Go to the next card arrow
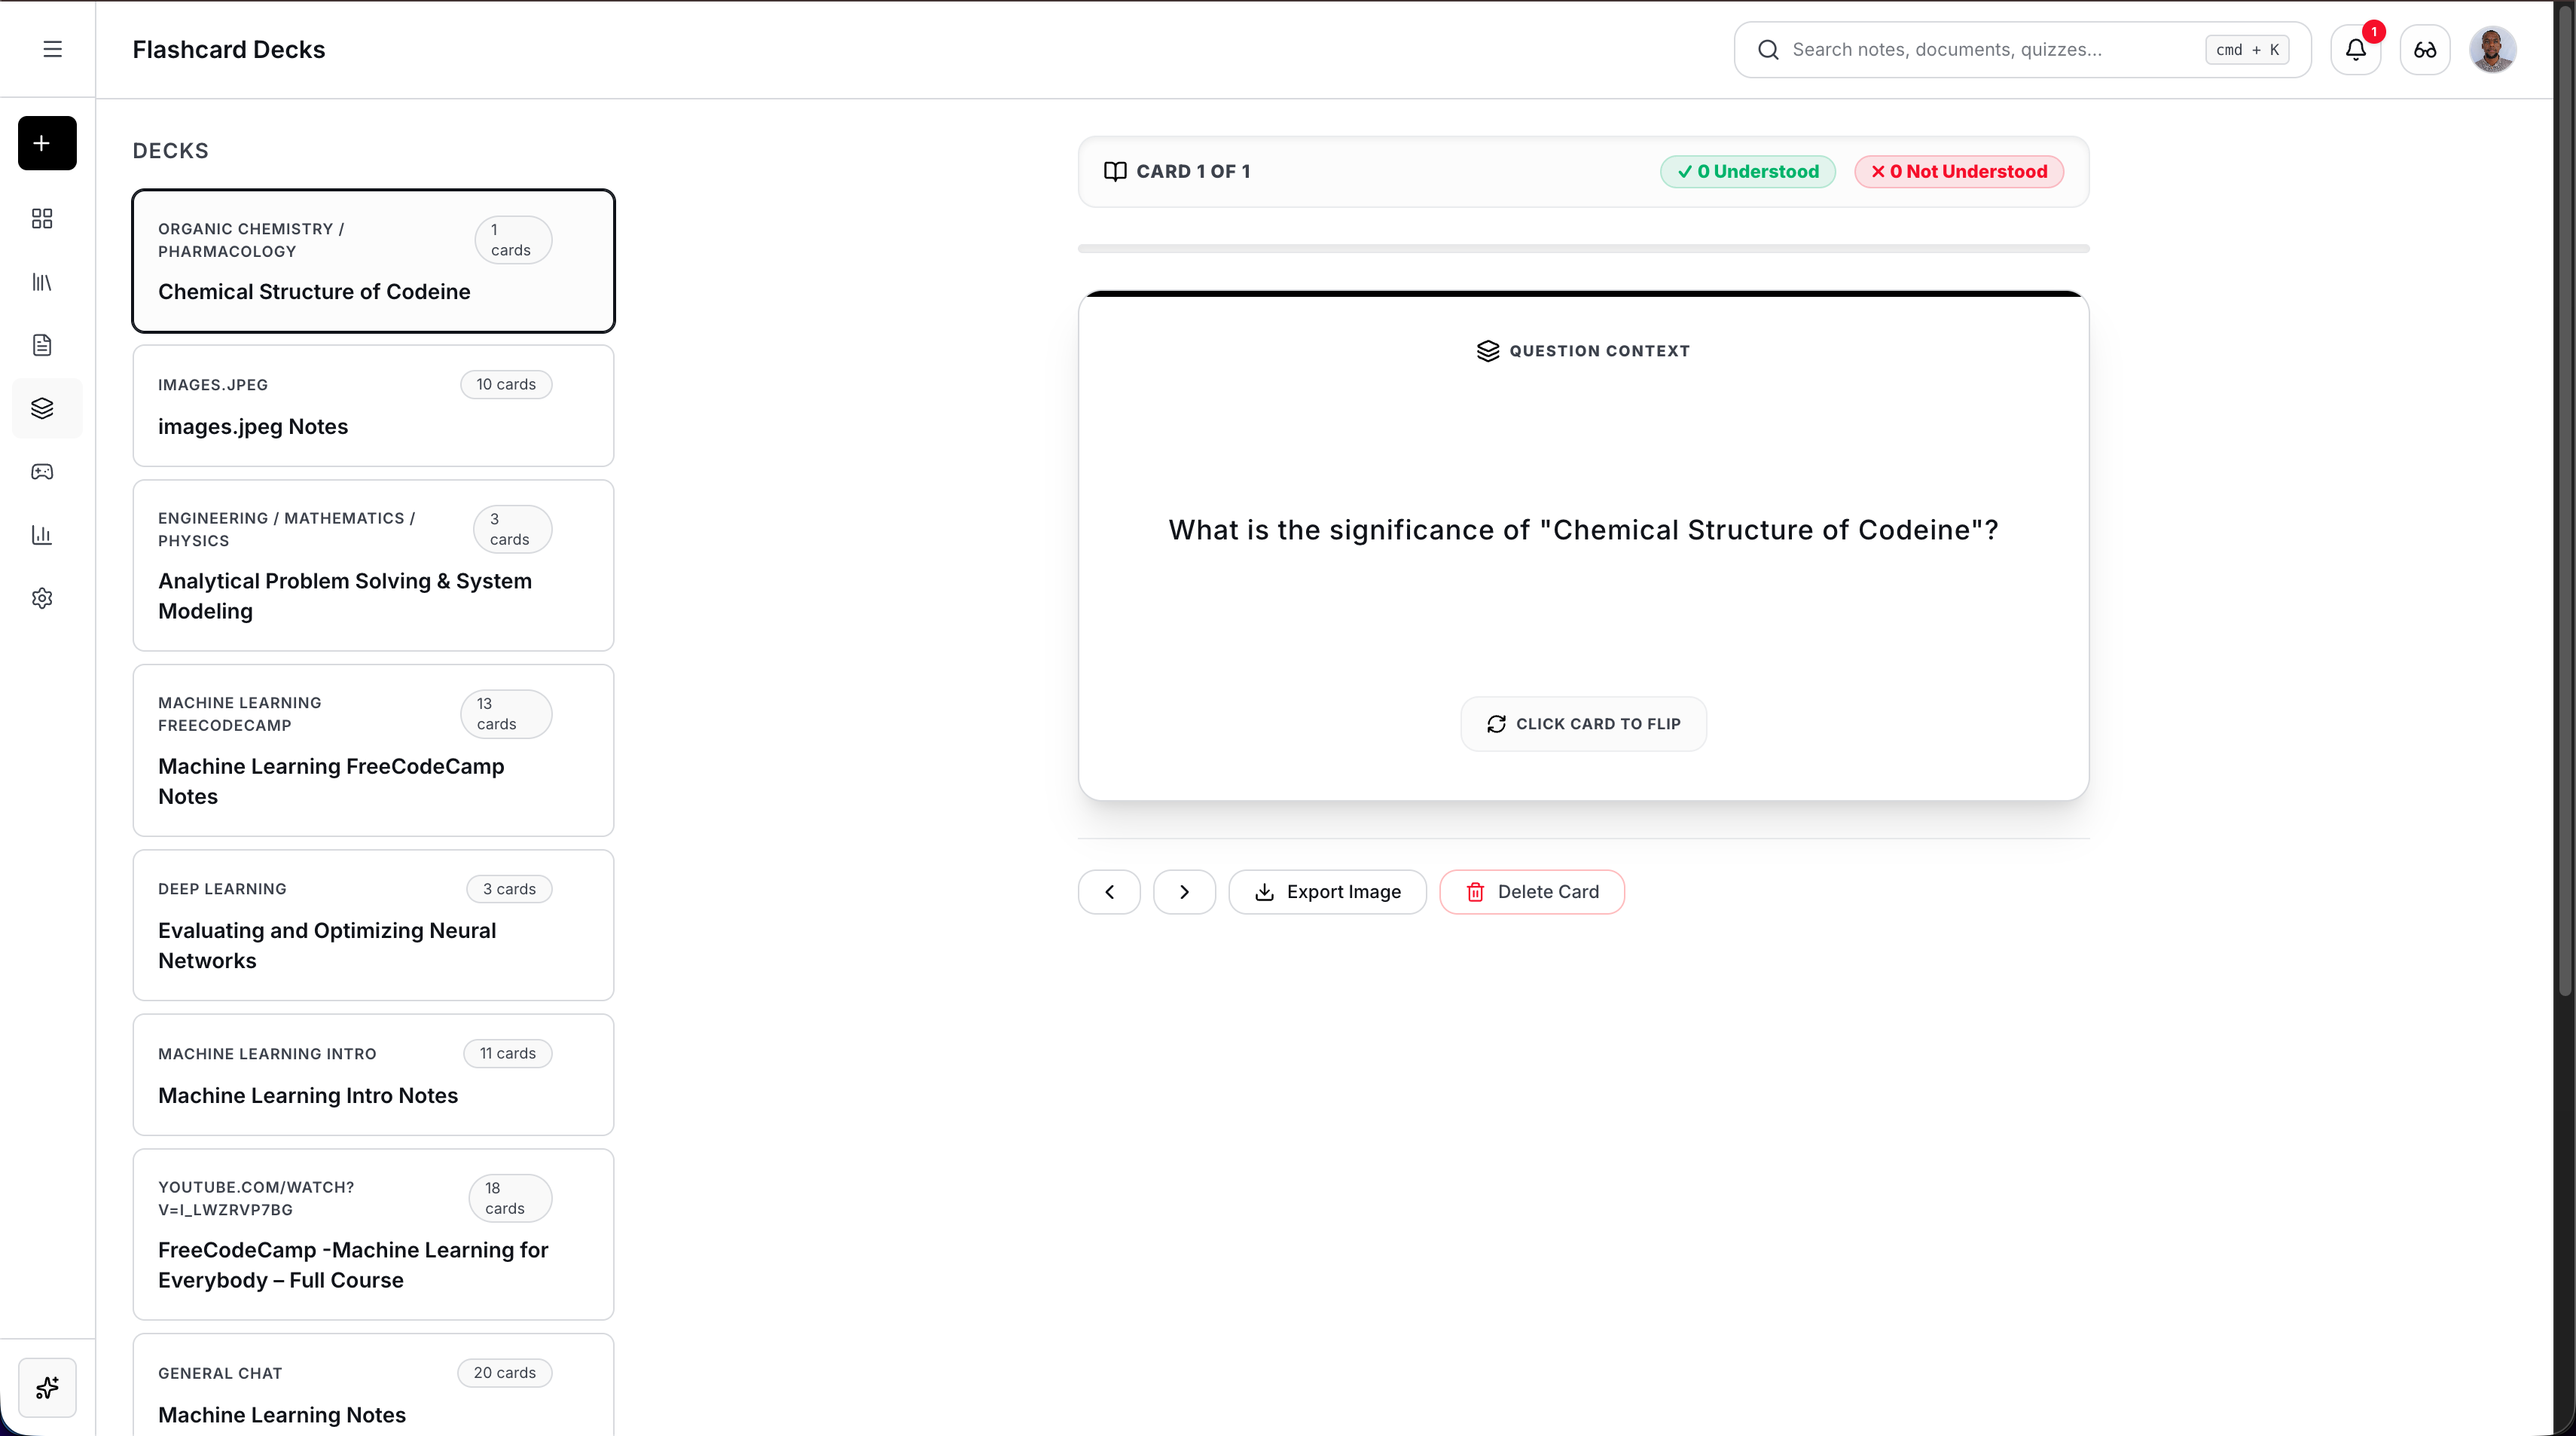 (x=1184, y=892)
